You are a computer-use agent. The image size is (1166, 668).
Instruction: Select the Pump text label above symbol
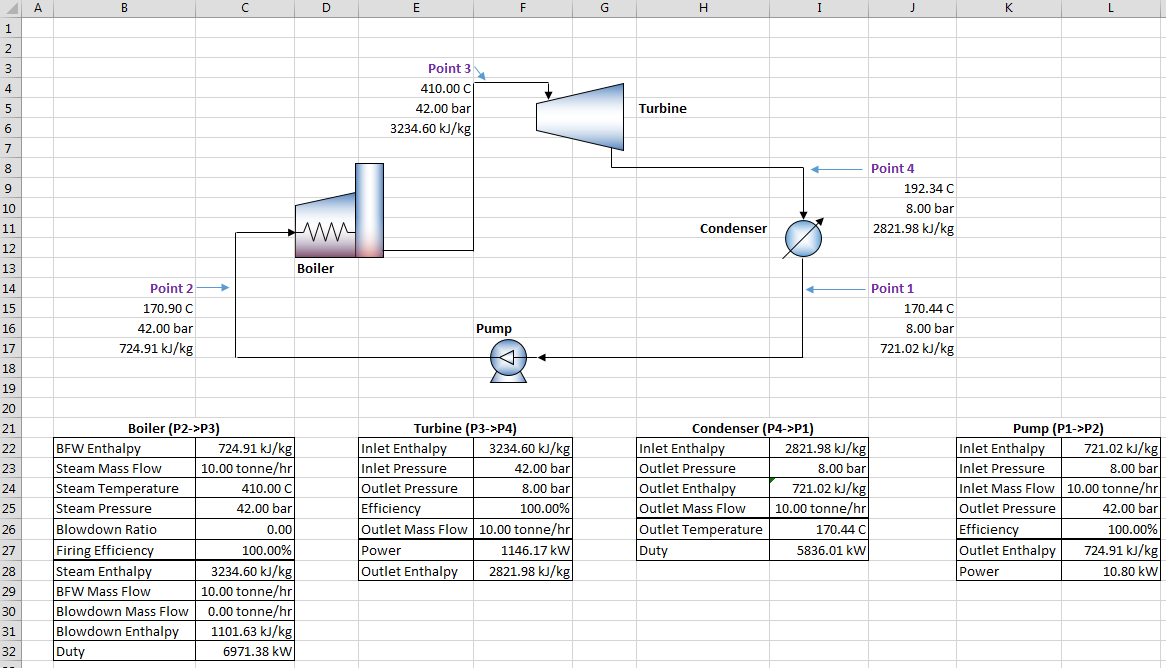point(494,329)
